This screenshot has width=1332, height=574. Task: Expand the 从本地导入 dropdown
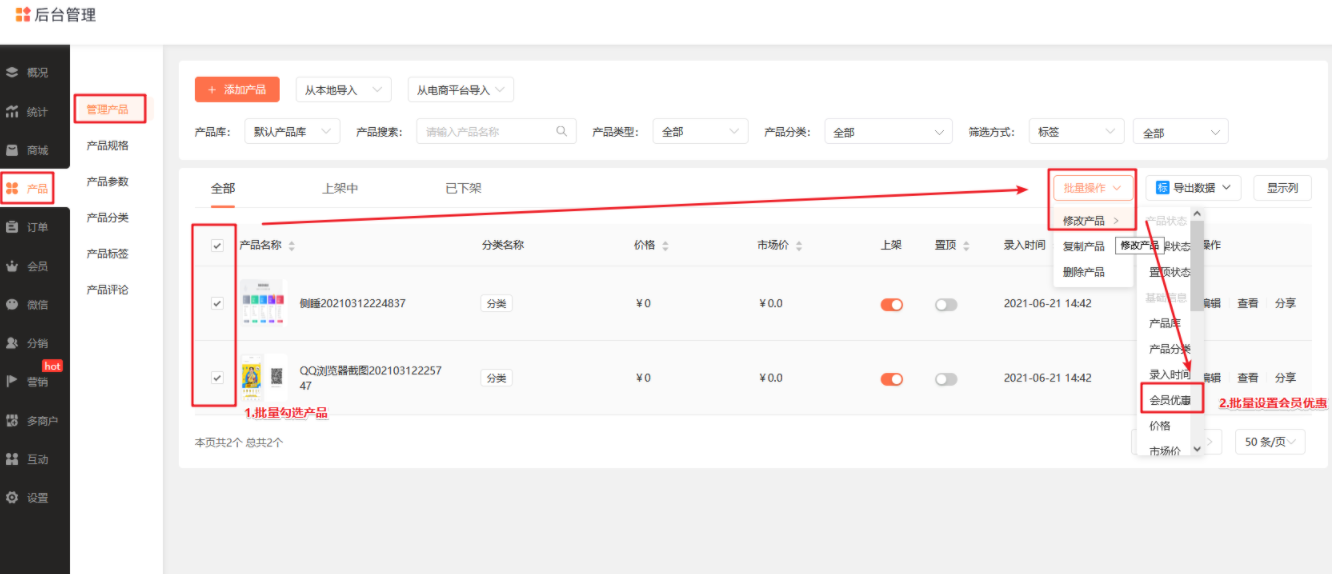pos(343,90)
